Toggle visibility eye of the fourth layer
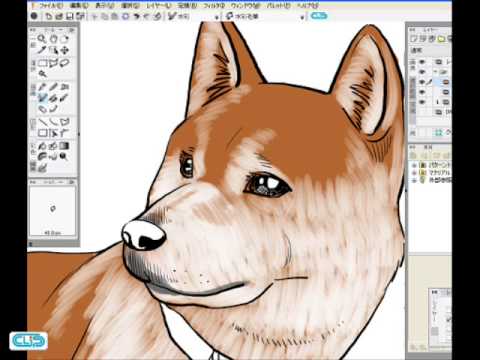480x360 pixels. pos(422,92)
